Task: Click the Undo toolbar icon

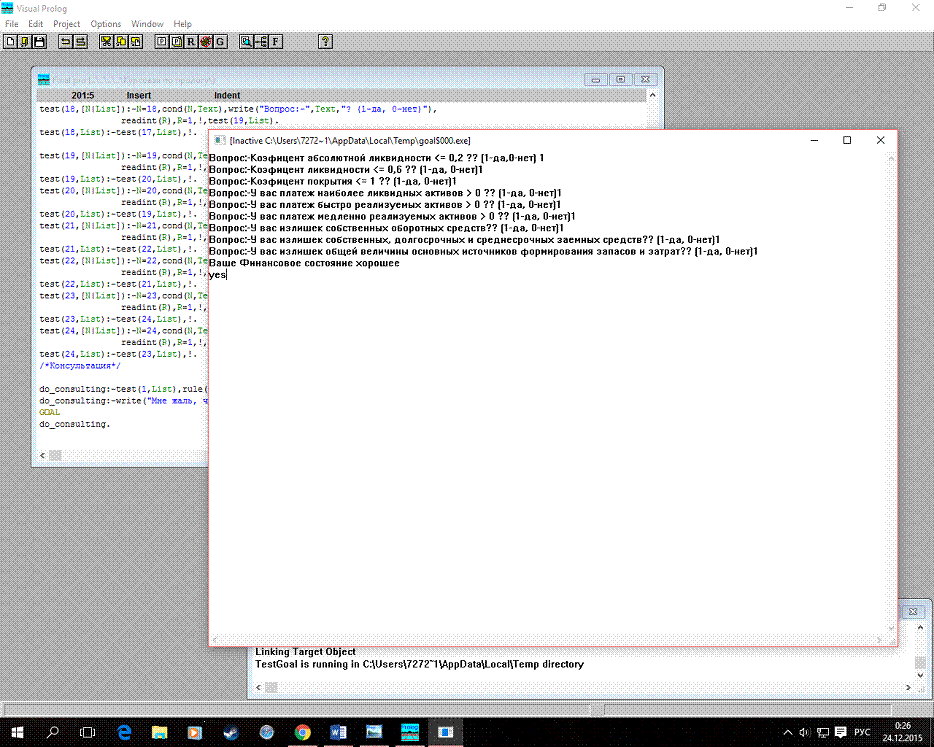Action: tap(65, 42)
